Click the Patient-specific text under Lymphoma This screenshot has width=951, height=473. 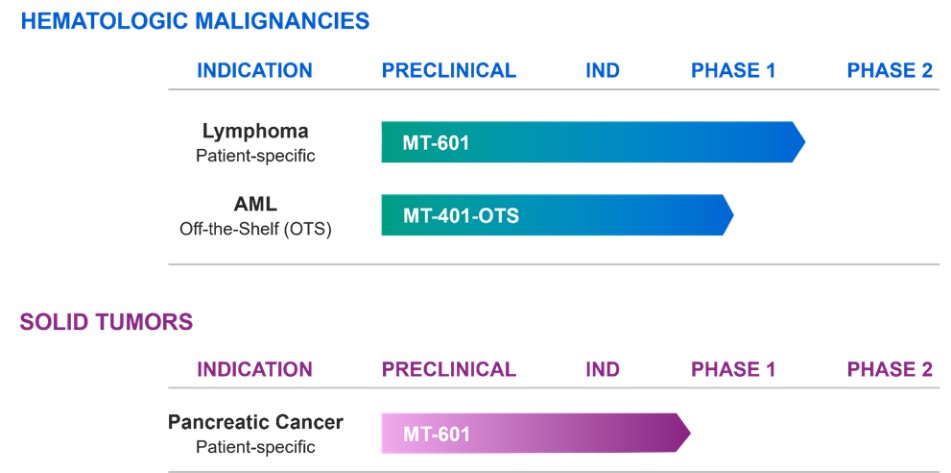[255, 155]
